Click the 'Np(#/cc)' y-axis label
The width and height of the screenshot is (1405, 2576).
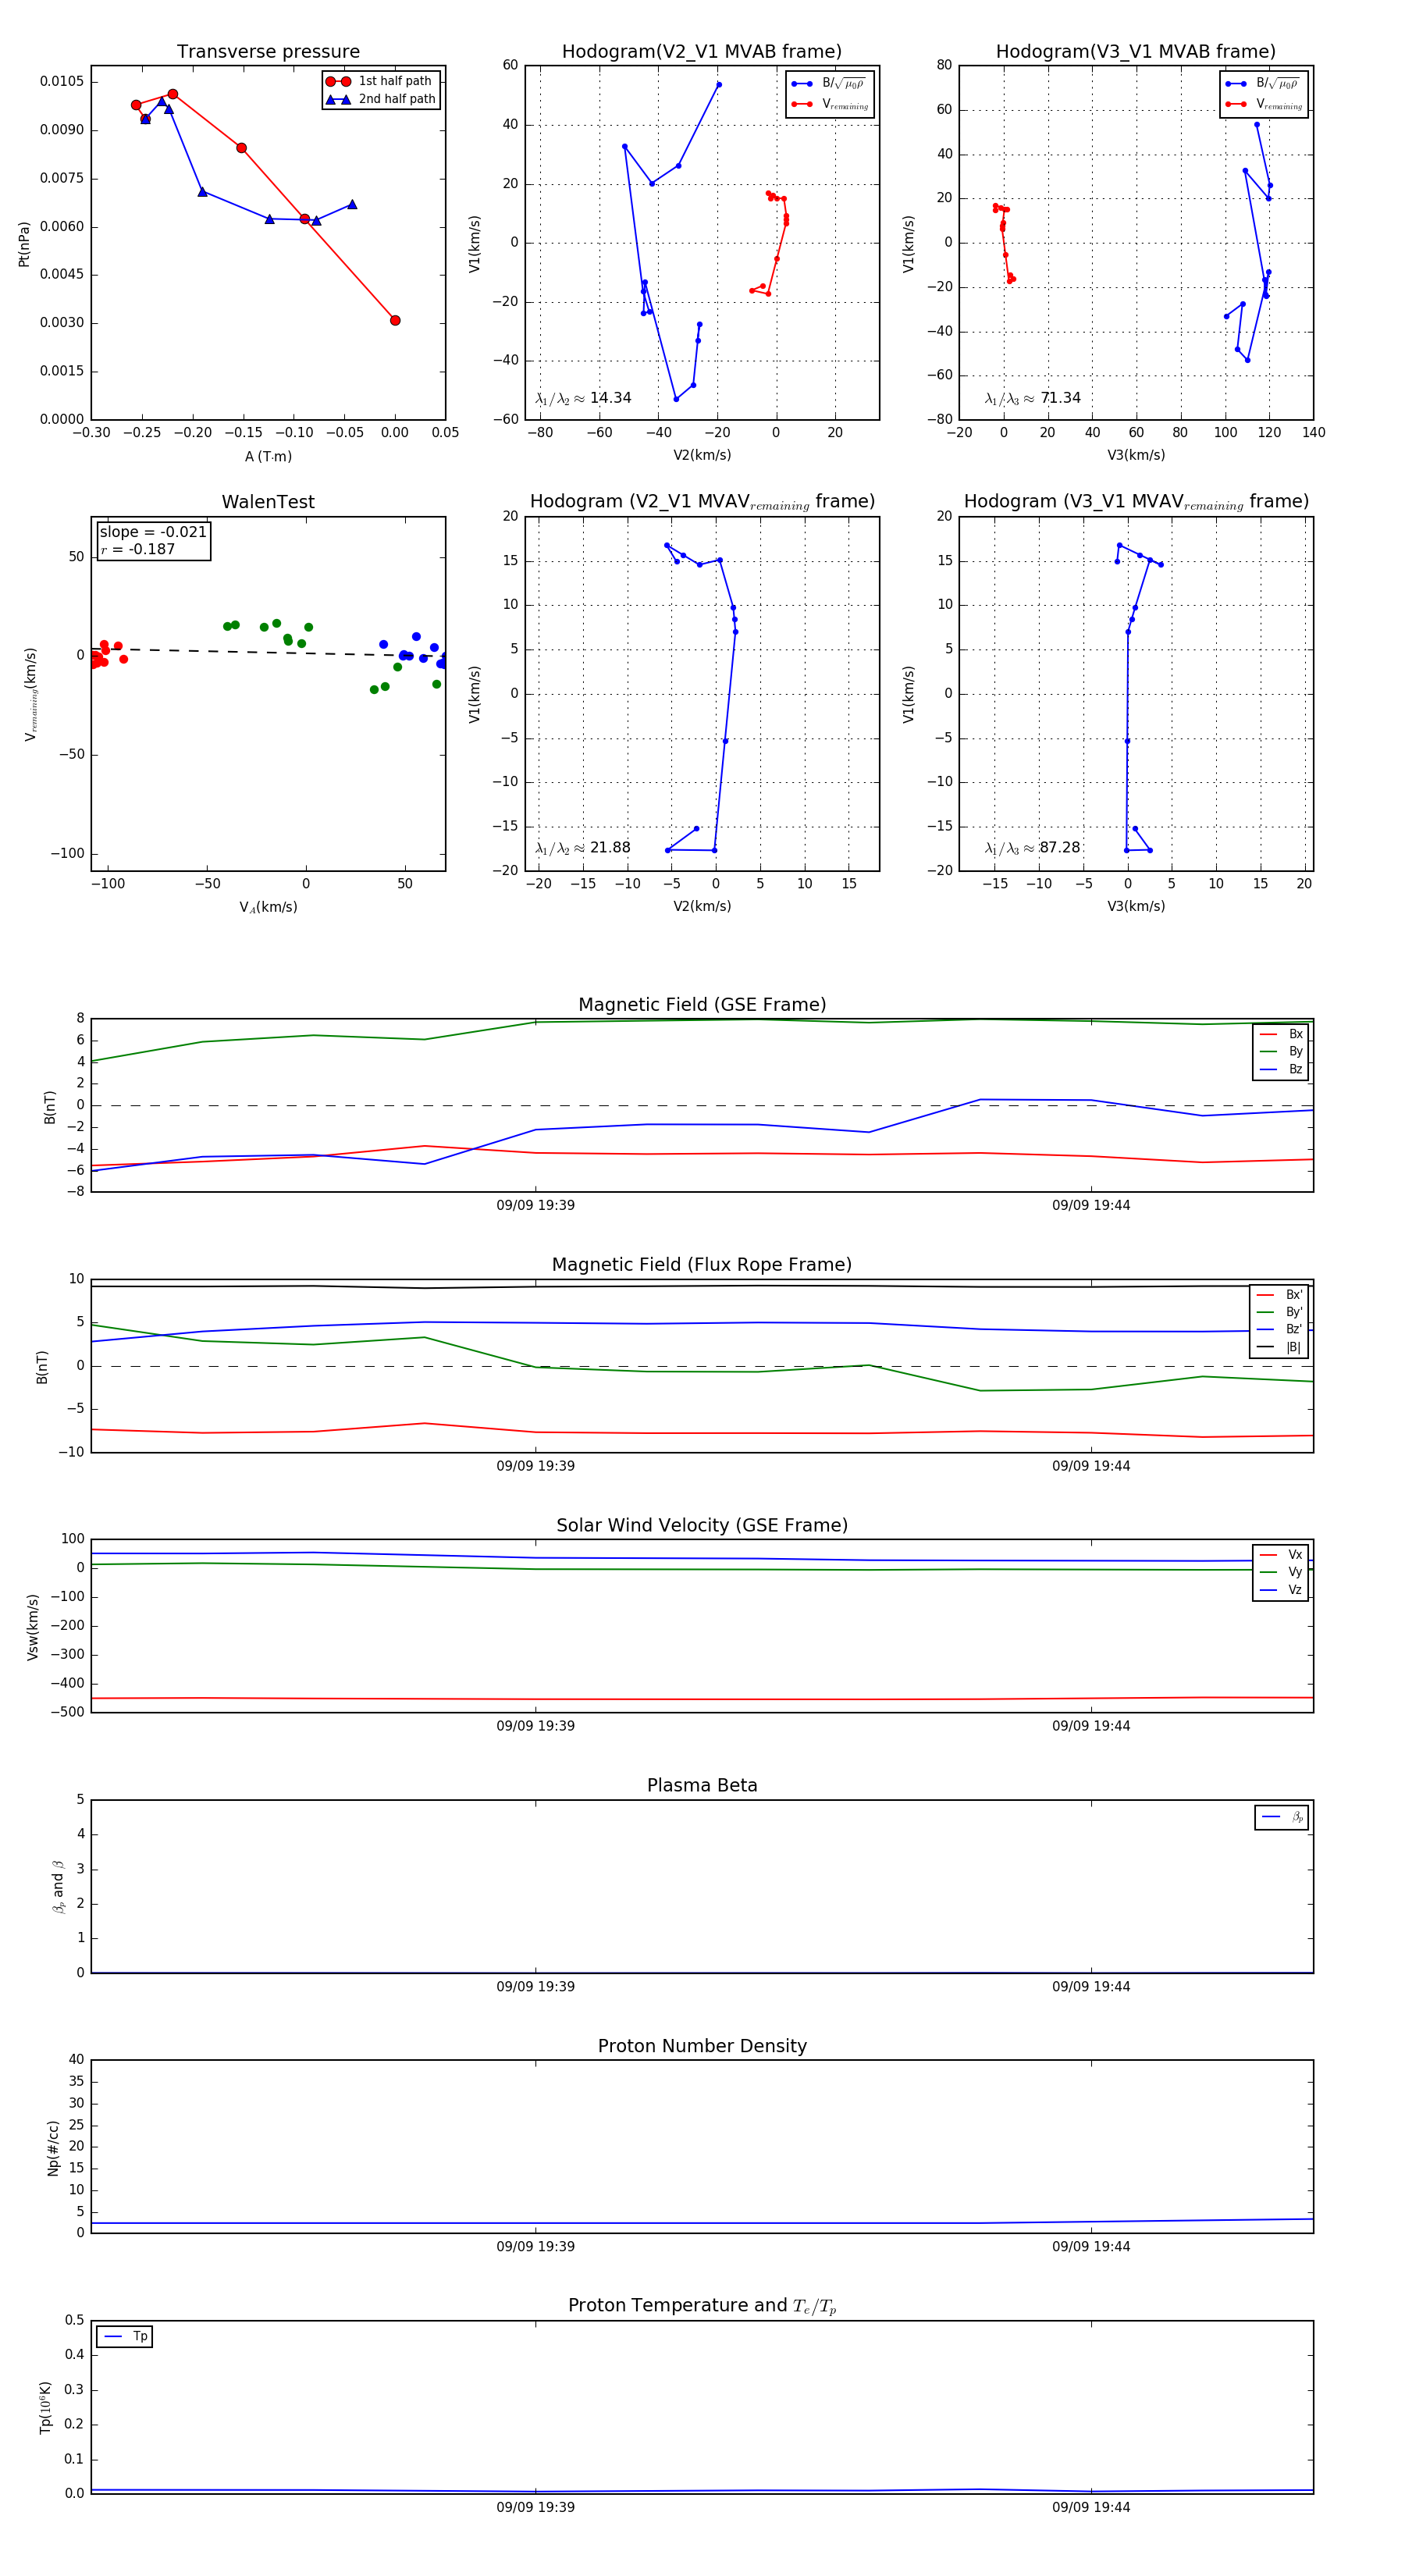pos(53,2147)
